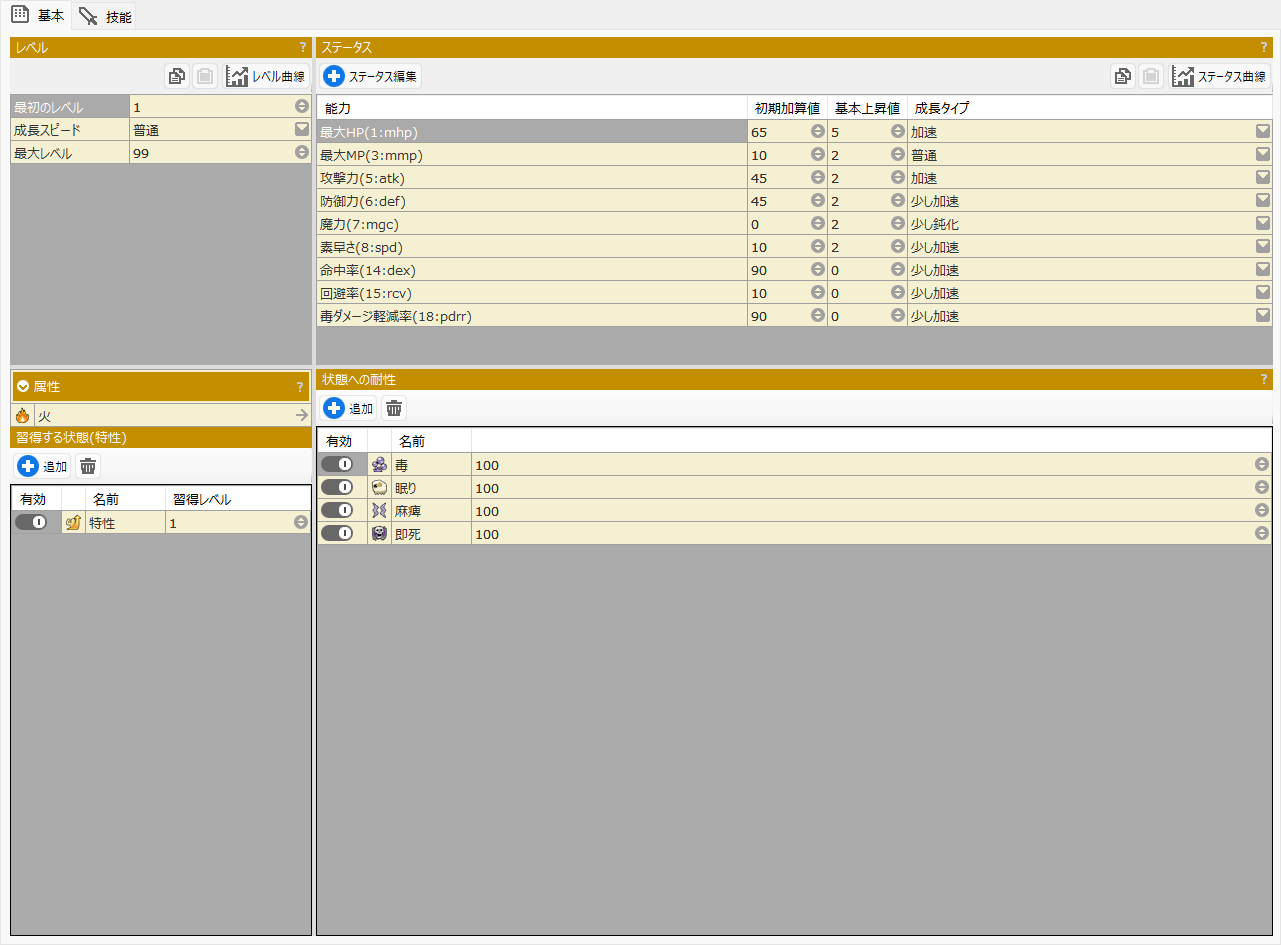The image size is (1281, 945).
Task: Click the help icon in レベル header
Action: tap(302, 47)
